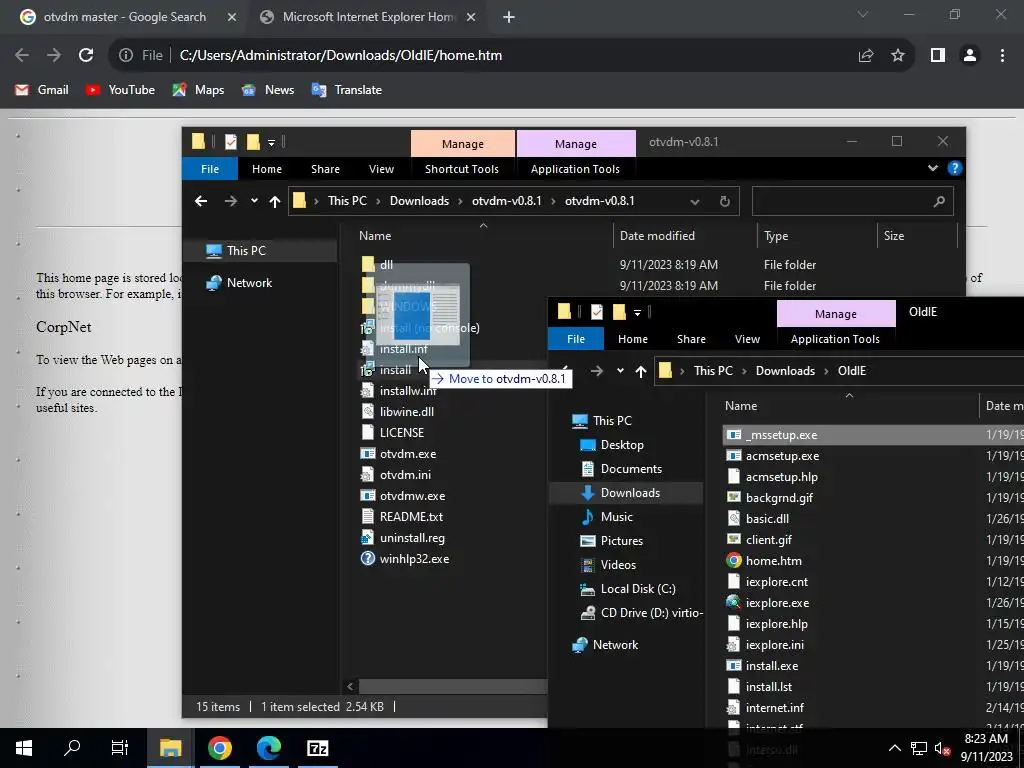Image resolution: width=1024 pixels, height=768 pixels.
Task: Open Home ribbon tab in OldIE window
Action: [x=633, y=339]
